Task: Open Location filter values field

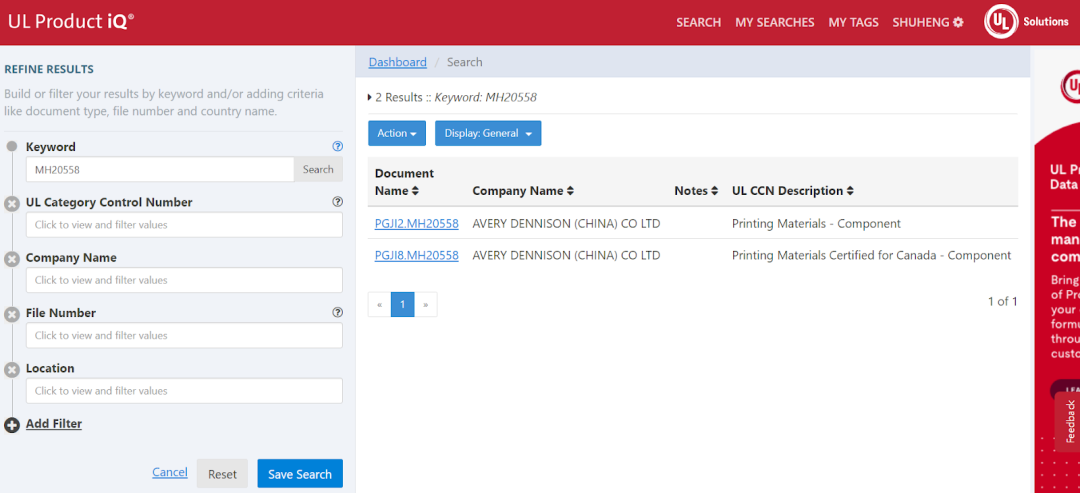Action: click(x=184, y=390)
